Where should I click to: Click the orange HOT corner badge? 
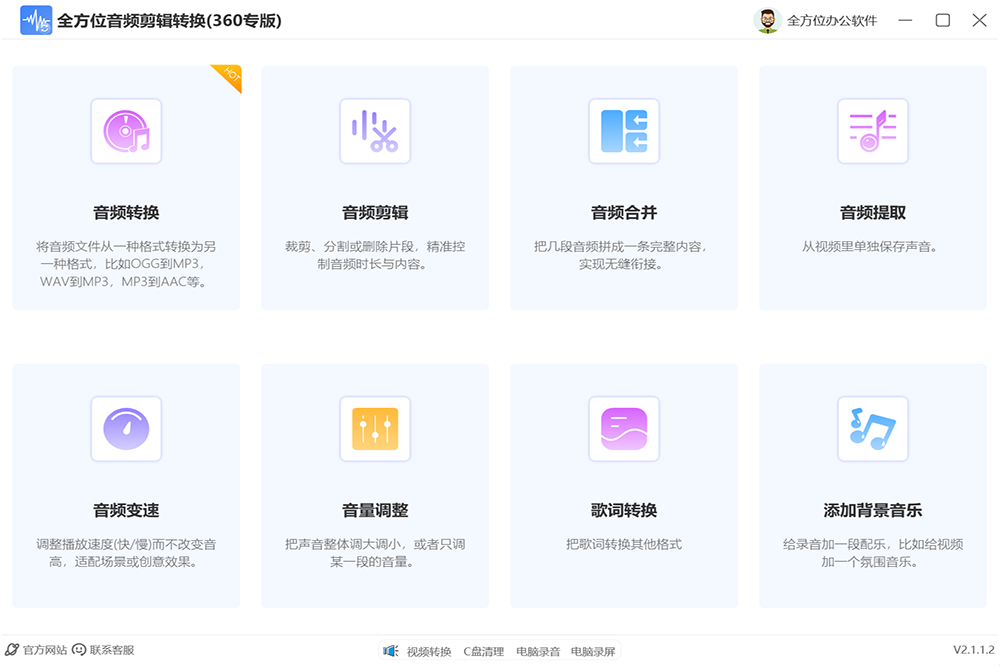230,76
